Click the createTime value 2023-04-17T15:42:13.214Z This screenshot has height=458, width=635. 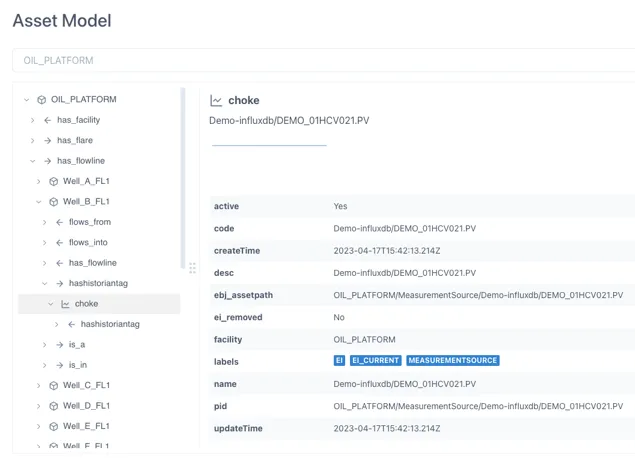pyautogui.click(x=387, y=251)
